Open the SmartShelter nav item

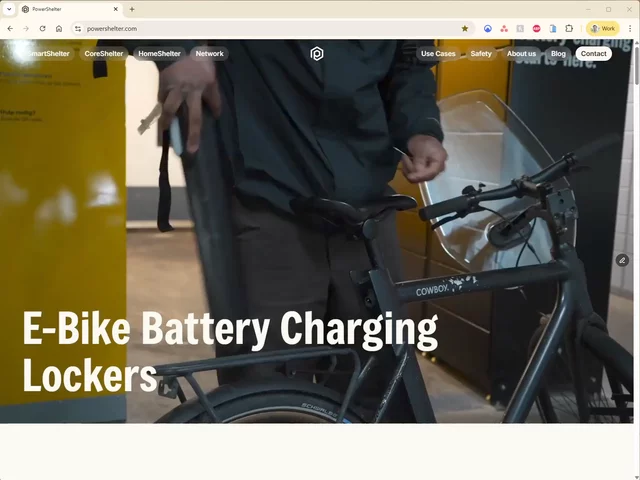click(46, 53)
